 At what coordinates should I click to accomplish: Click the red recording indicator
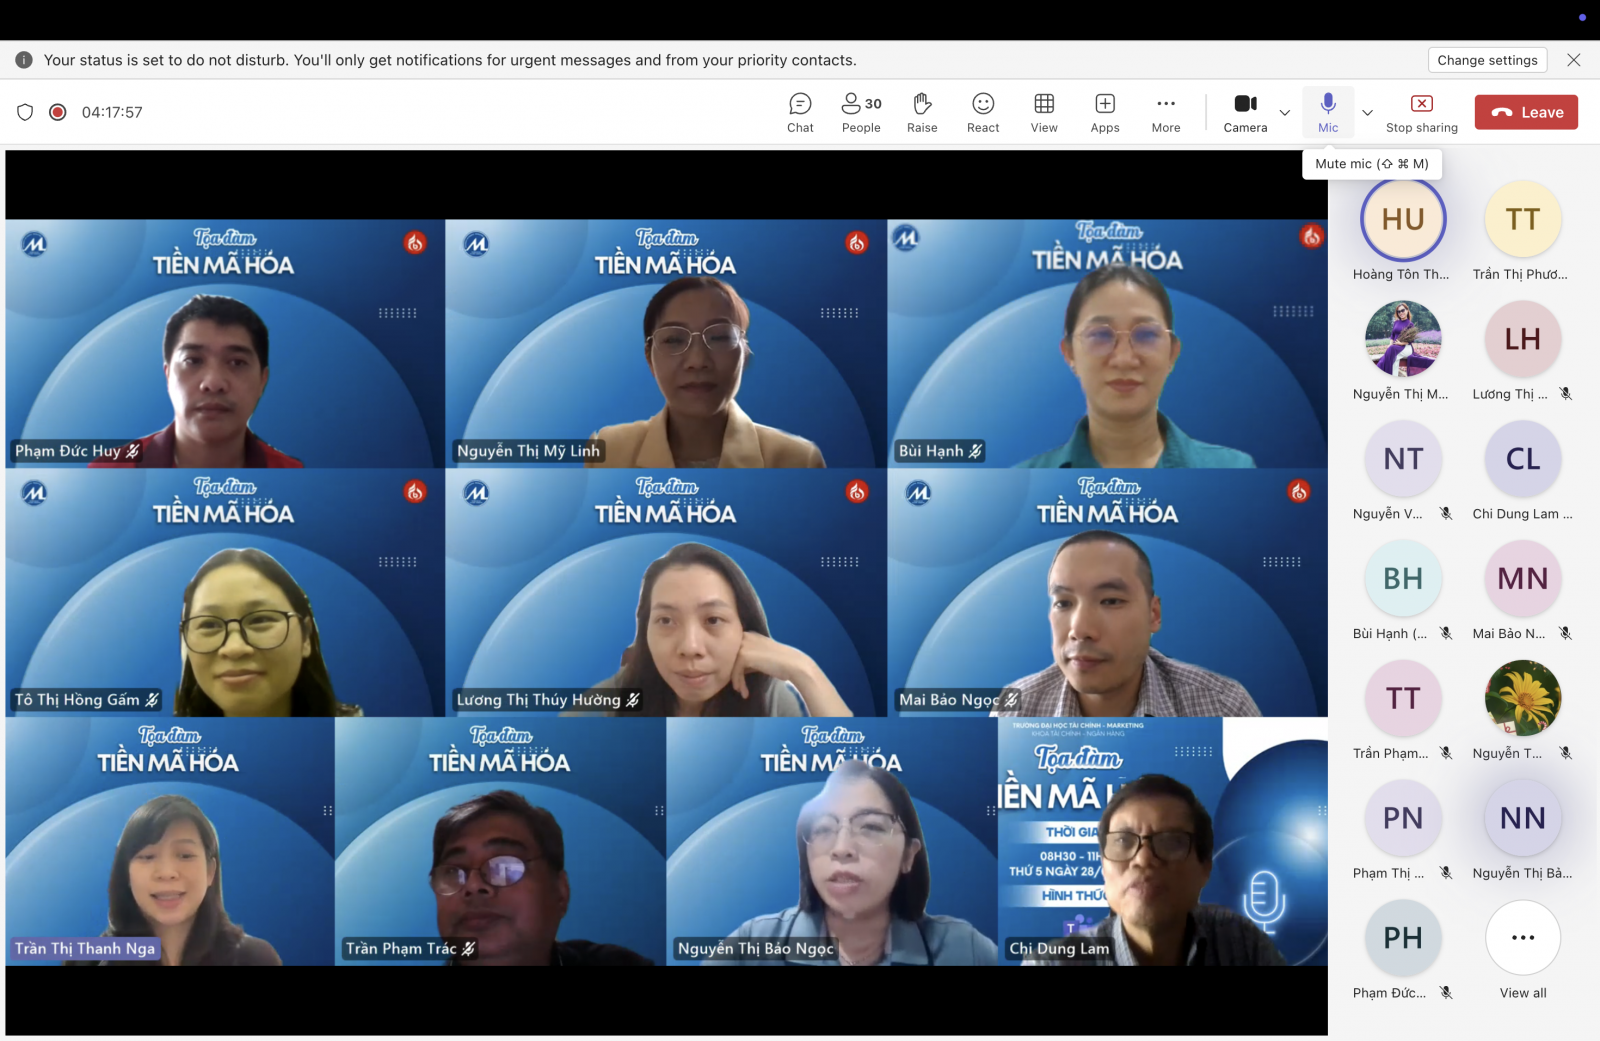pyautogui.click(x=58, y=112)
